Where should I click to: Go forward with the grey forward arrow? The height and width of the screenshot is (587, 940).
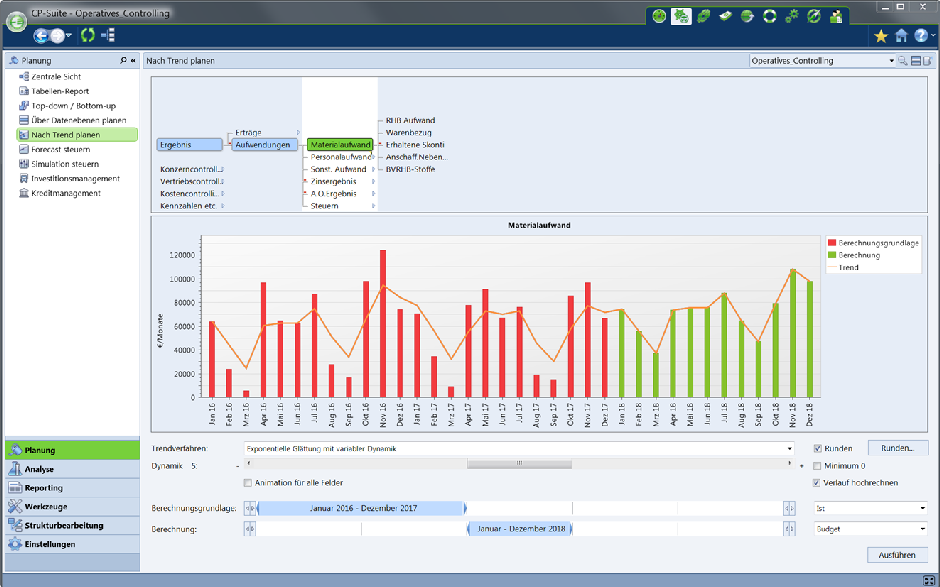coord(57,36)
